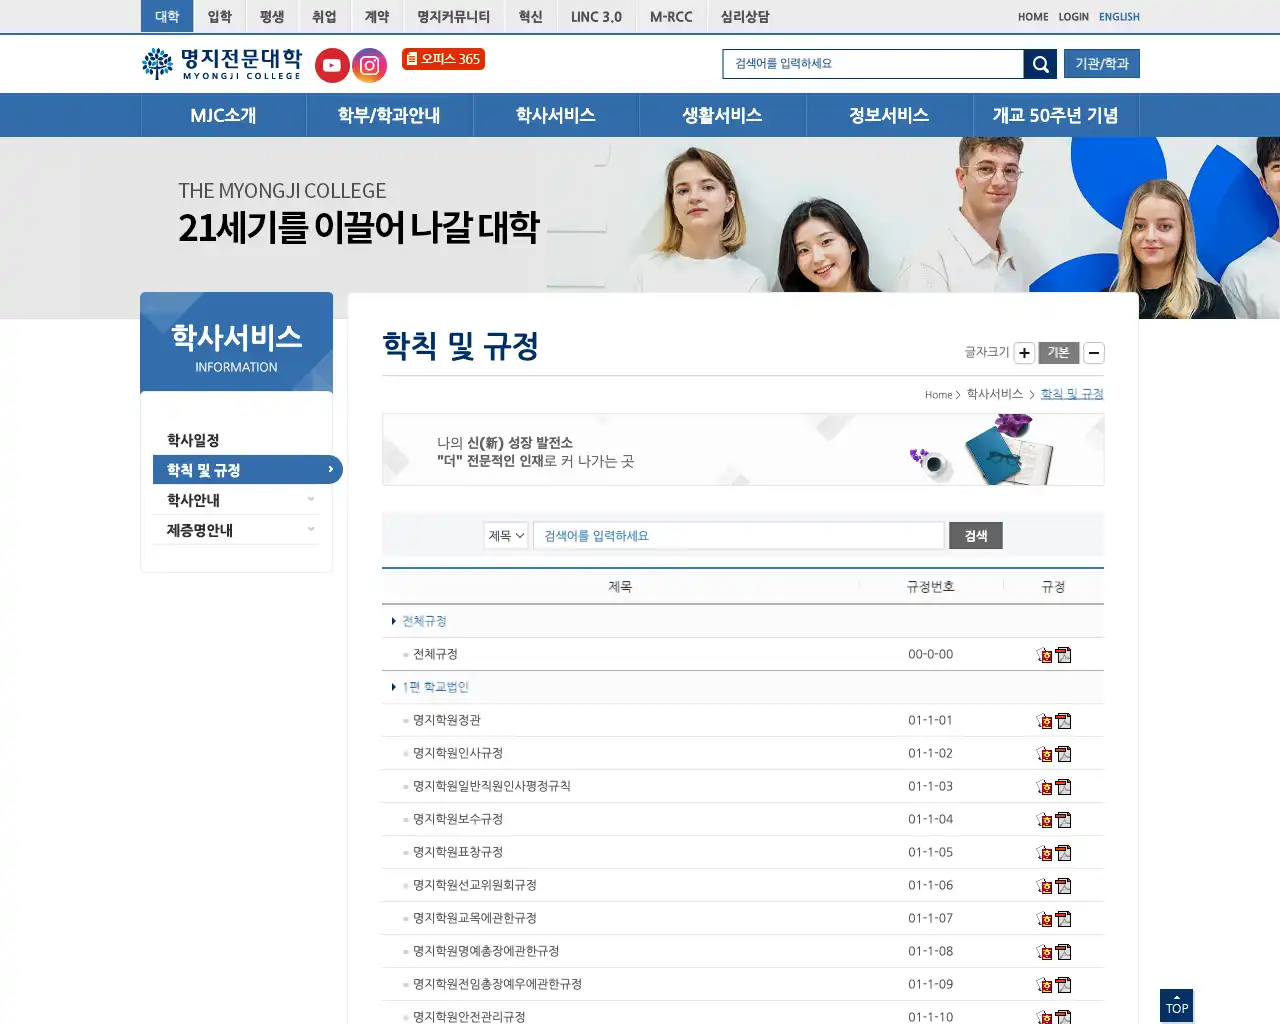
Task: Open the 명지학원안전관리규정 entry
Action: point(469,1016)
